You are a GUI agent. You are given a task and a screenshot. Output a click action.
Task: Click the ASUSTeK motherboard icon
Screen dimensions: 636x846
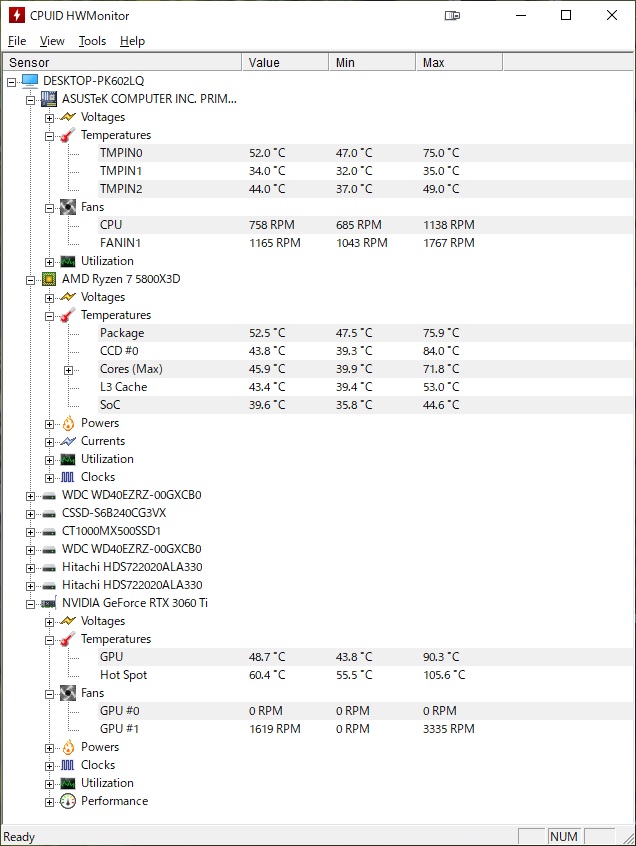[x=49, y=99]
